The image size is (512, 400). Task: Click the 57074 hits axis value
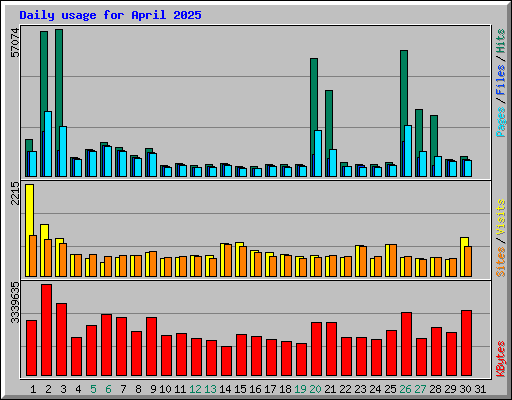click(15, 43)
